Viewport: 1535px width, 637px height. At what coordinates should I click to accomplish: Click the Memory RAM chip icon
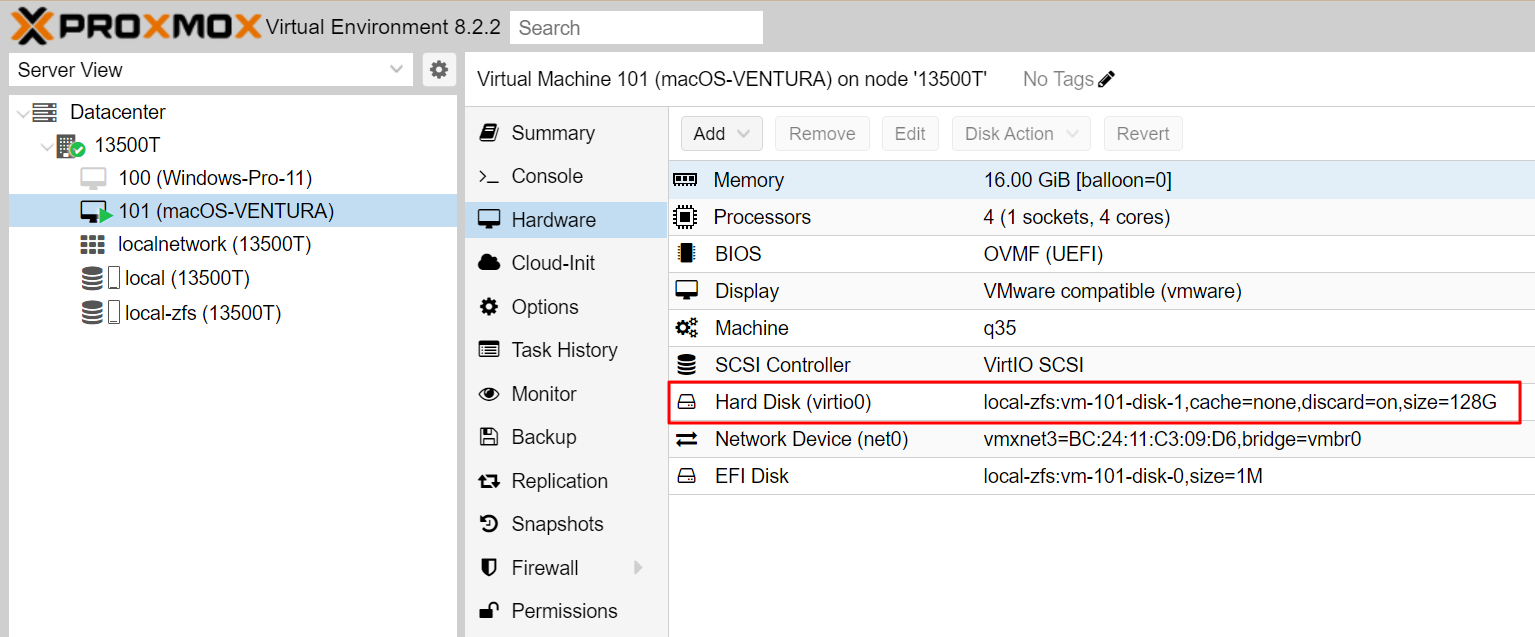point(686,180)
